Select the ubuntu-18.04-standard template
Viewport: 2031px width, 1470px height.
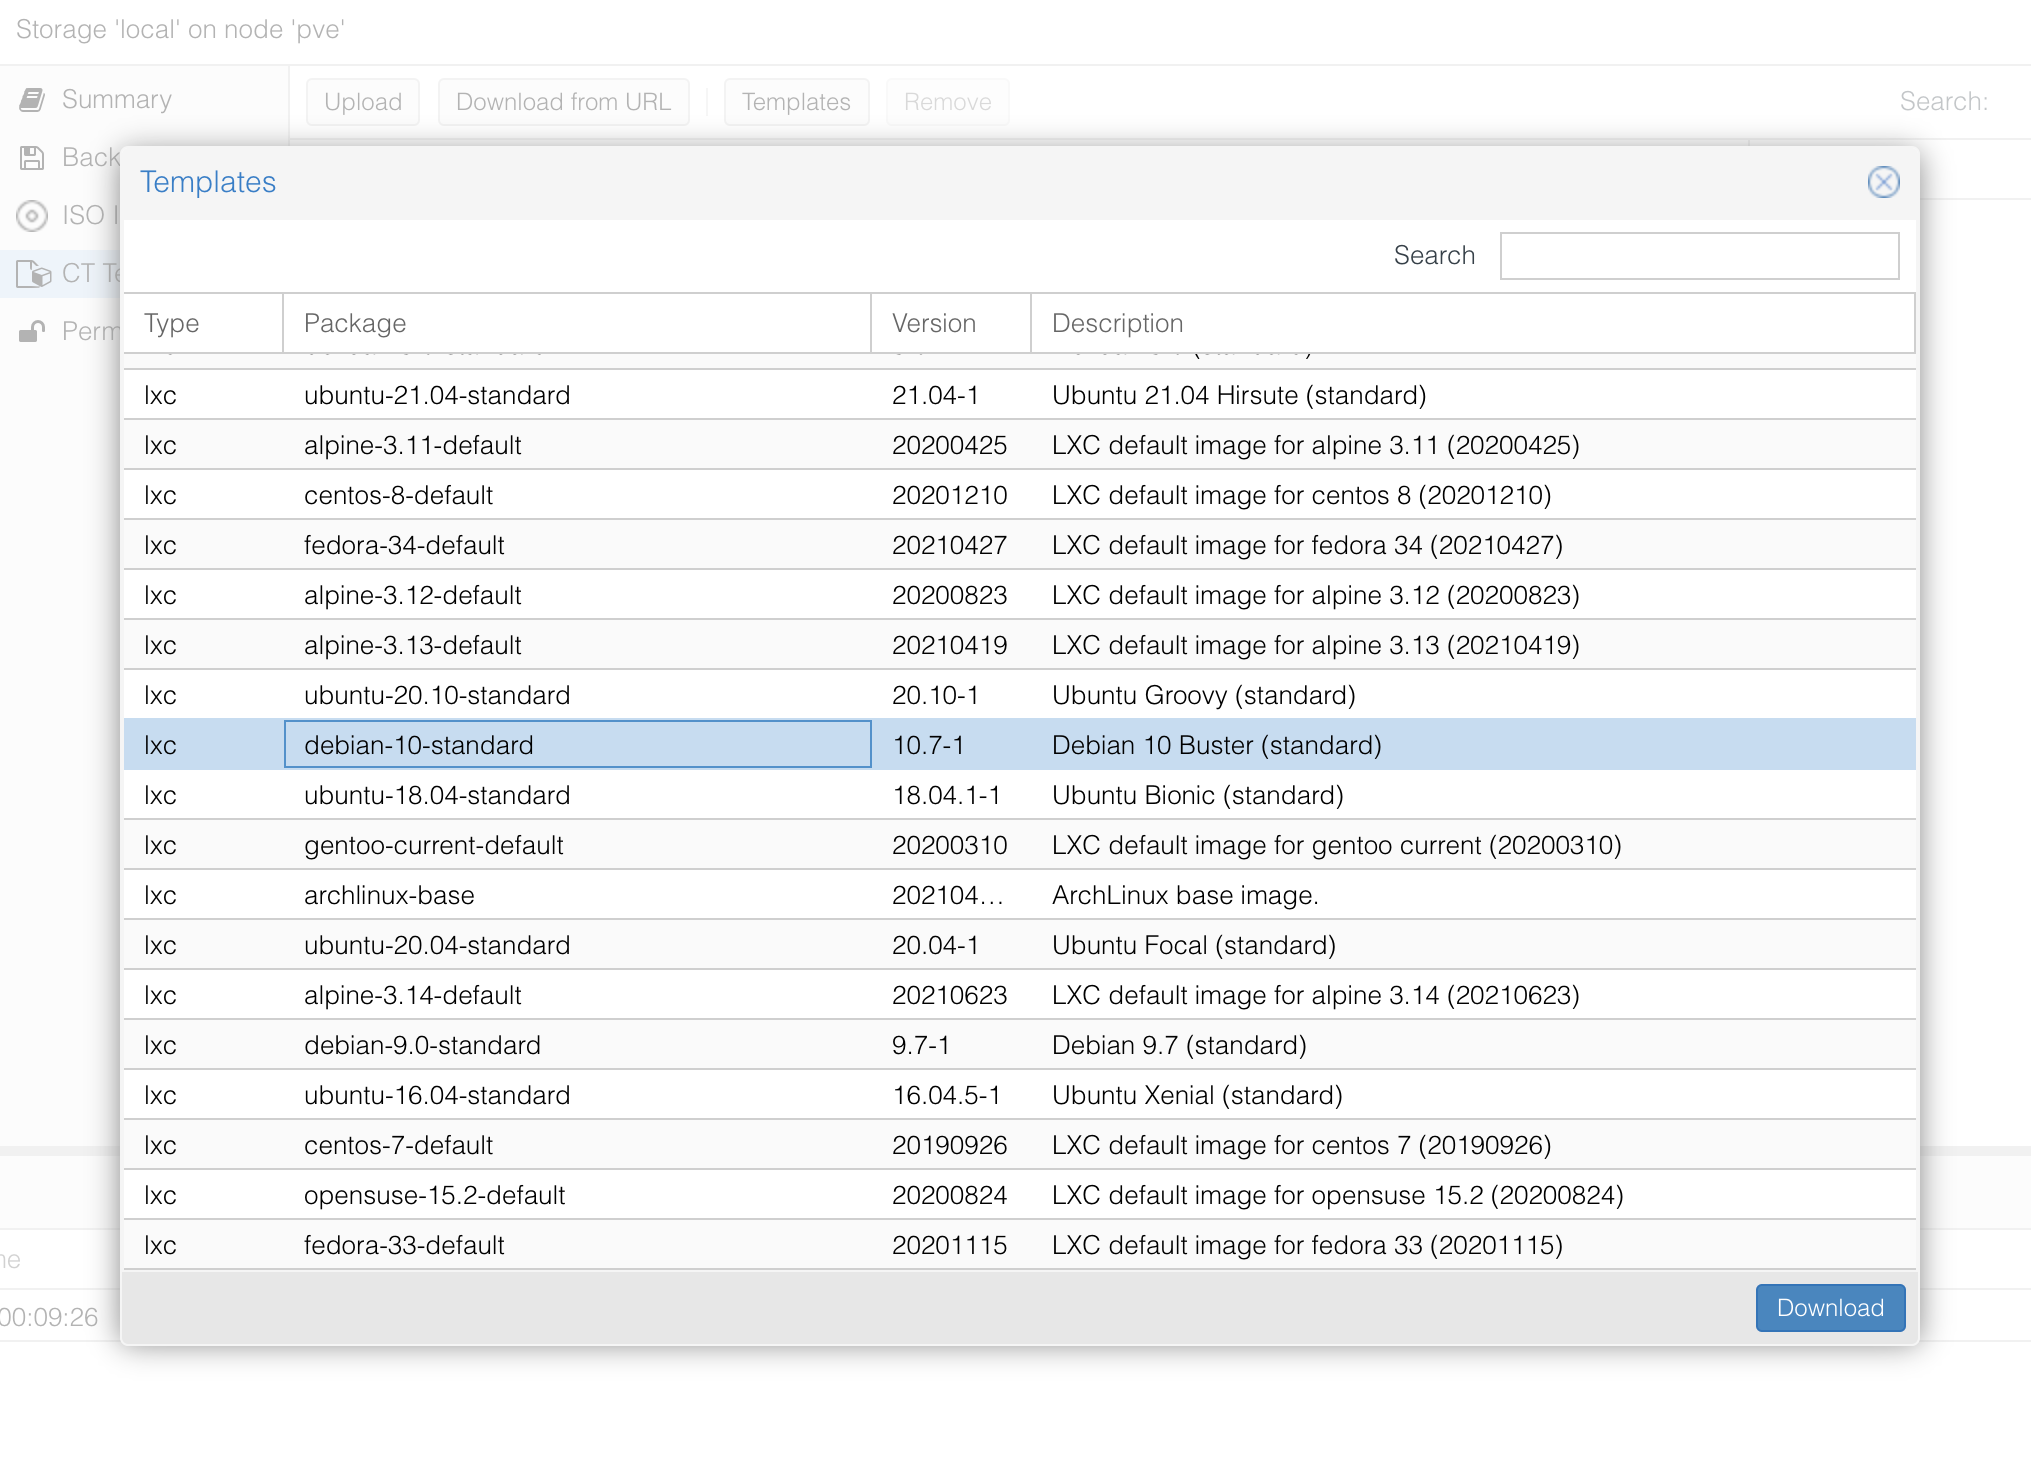pyautogui.click(x=1019, y=795)
